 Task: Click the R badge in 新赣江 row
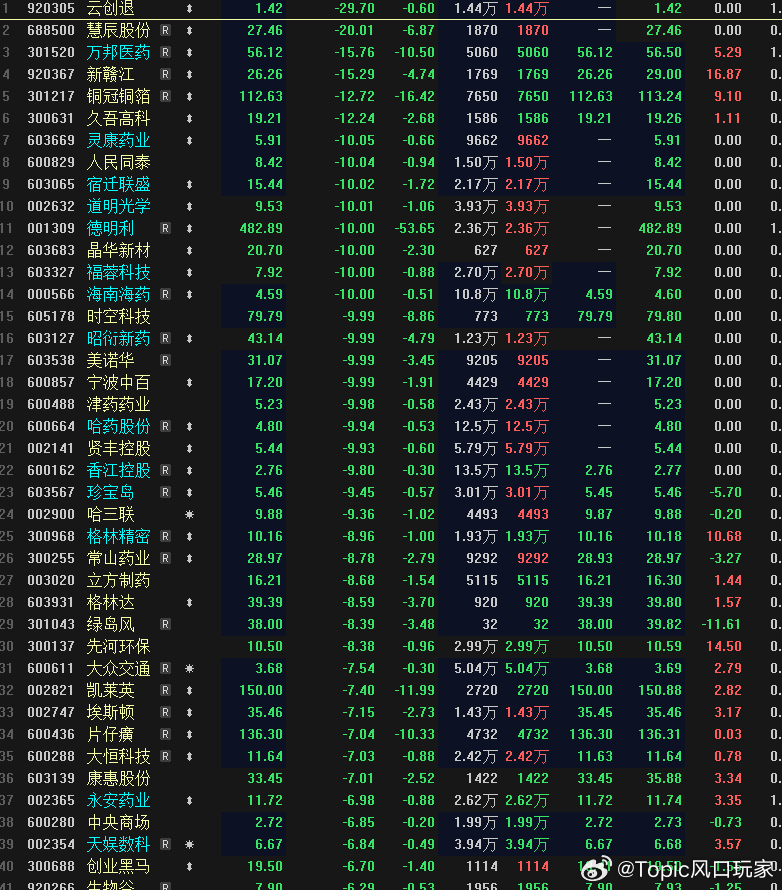coord(166,74)
